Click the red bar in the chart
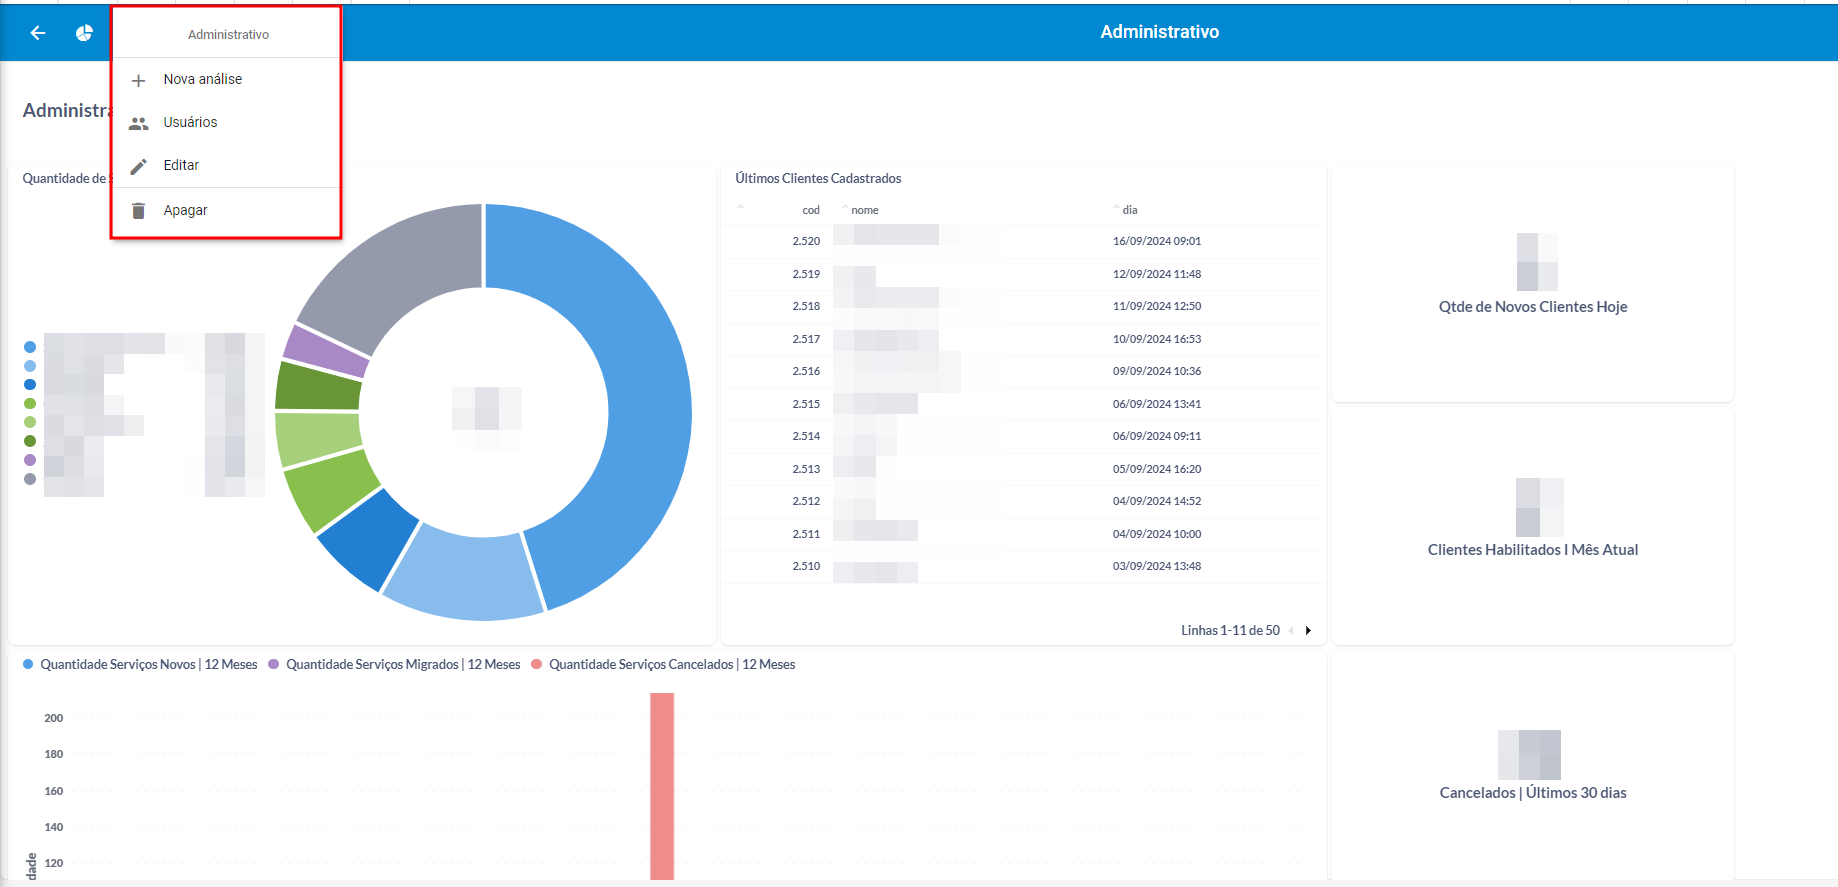1838x887 pixels. tap(662, 786)
